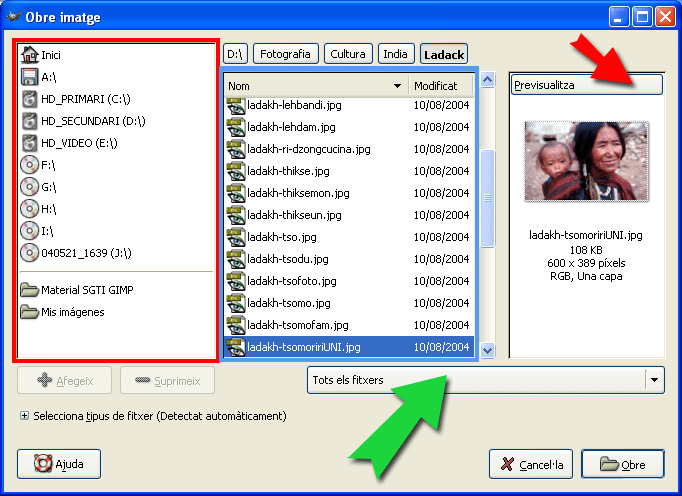Viewport: 682px width, 496px height.
Task: Click the ladakh-tsodu.jpg file icon
Action: [236, 259]
